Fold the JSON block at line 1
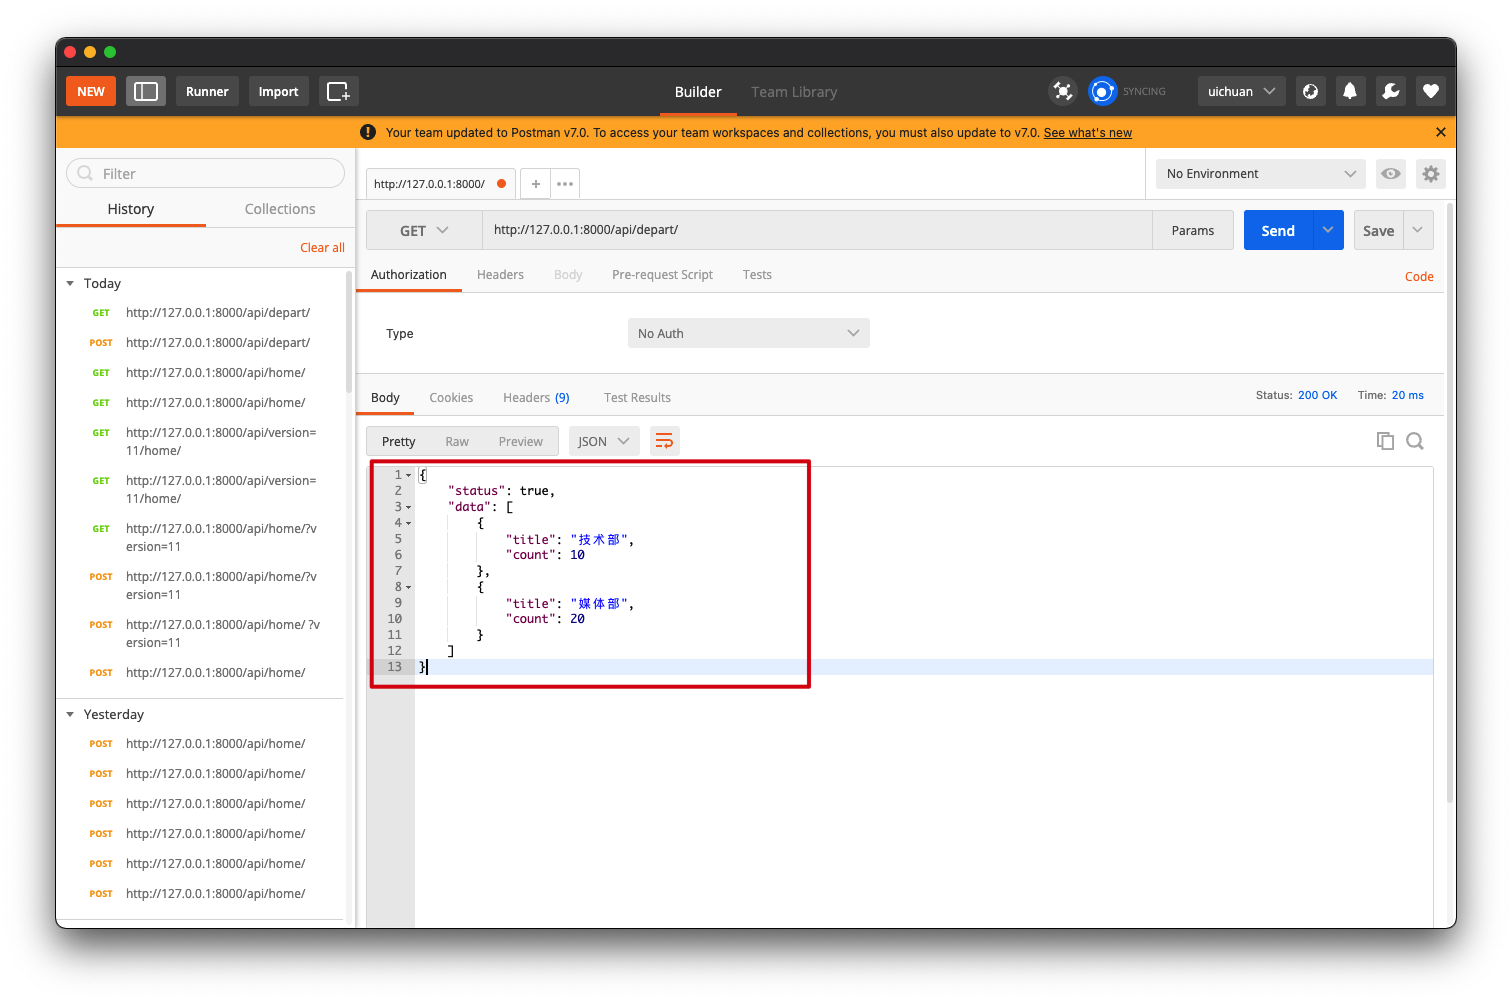1512x1002 pixels. pos(409,475)
